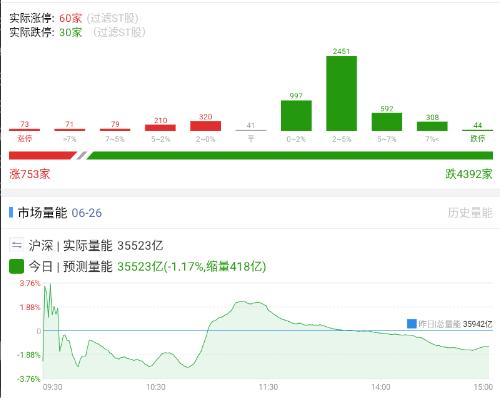500x398 pixels.
Task: Click 涨753家 text
Action: tap(30, 174)
